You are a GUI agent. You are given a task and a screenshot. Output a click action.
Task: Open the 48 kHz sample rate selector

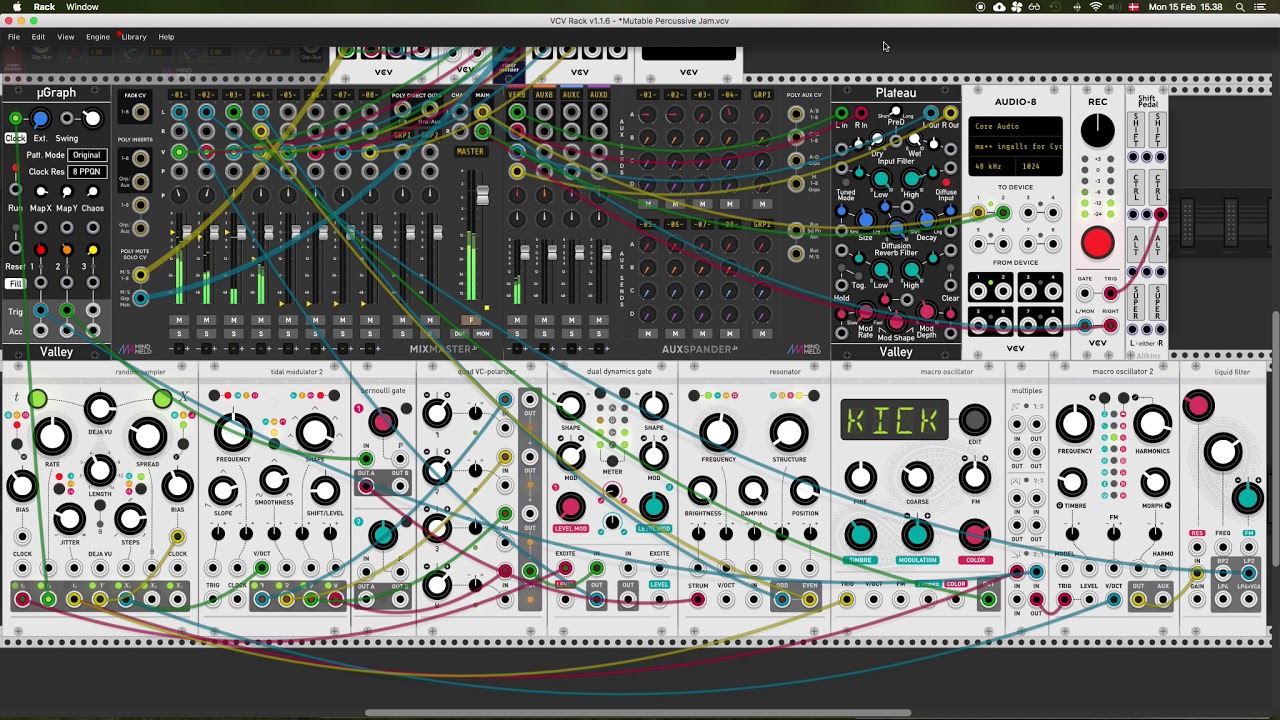[x=990, y=166]
